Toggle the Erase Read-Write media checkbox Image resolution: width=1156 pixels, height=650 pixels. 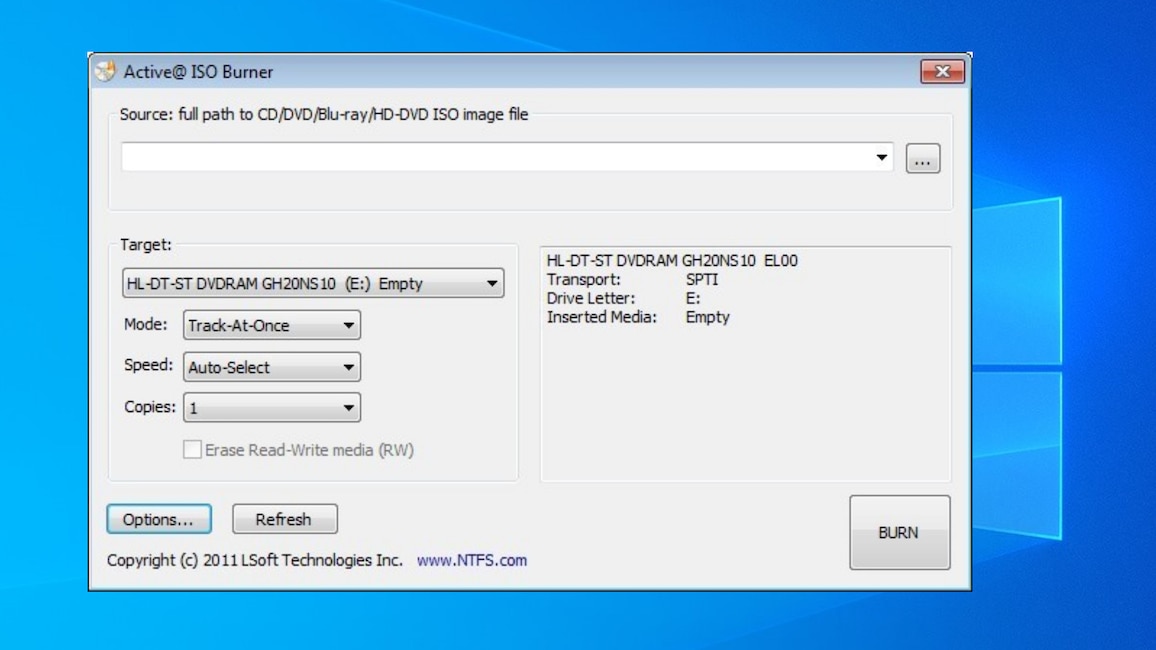point(192,450)
